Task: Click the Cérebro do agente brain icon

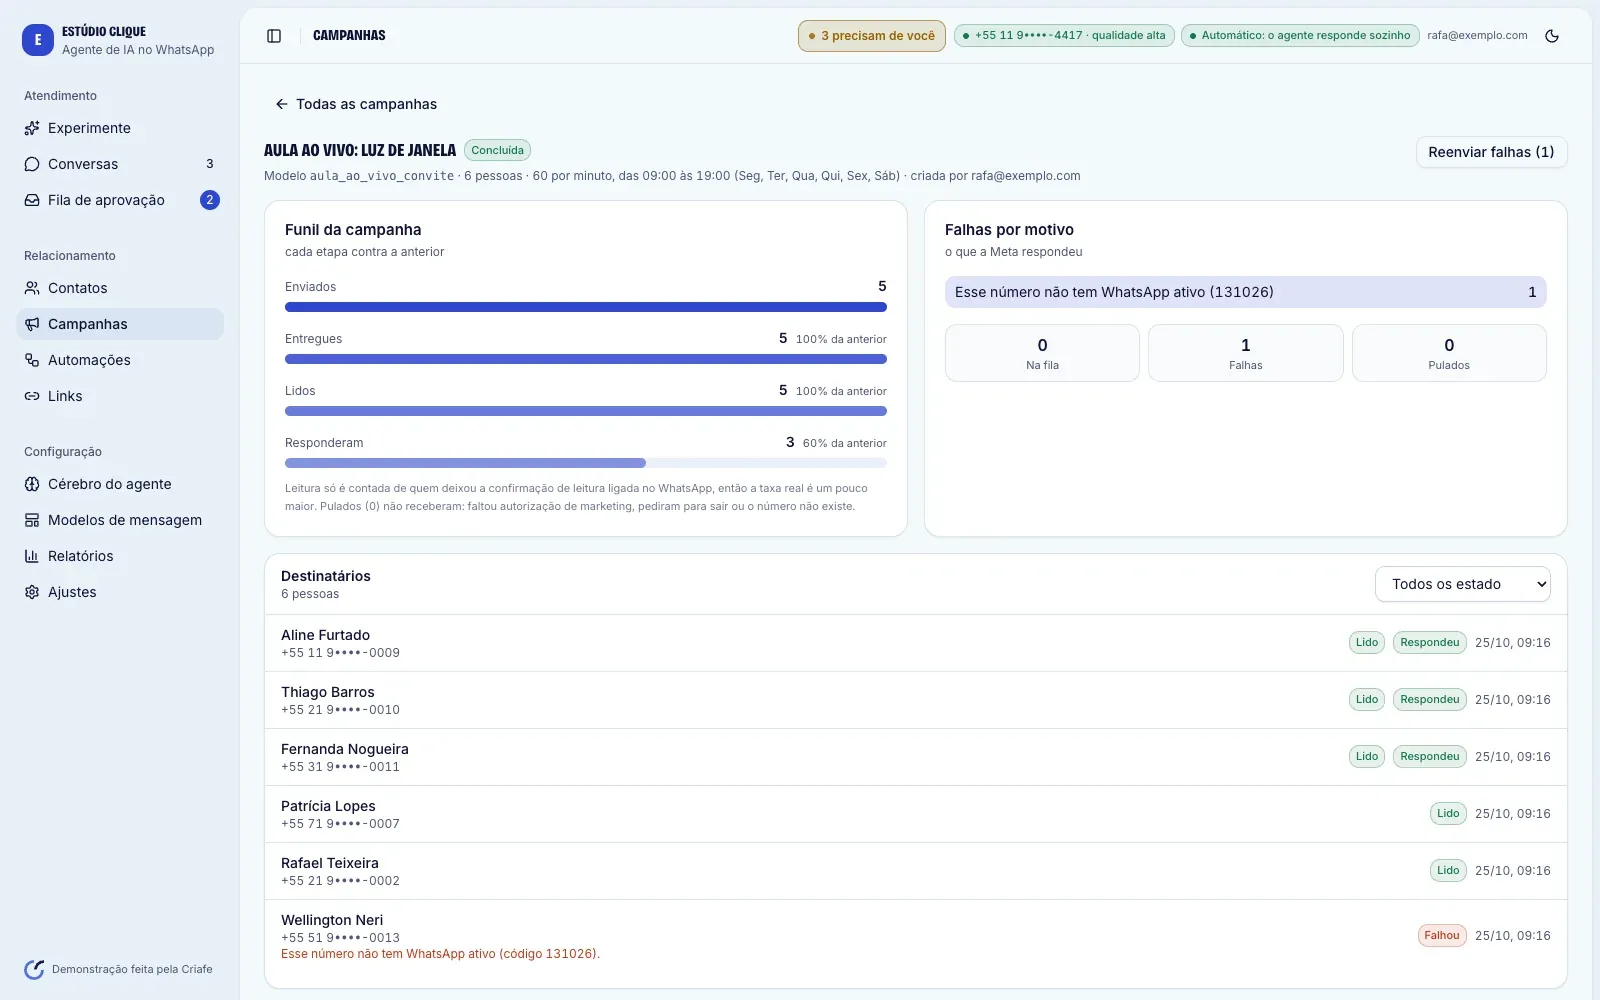Action: [32, 484]
